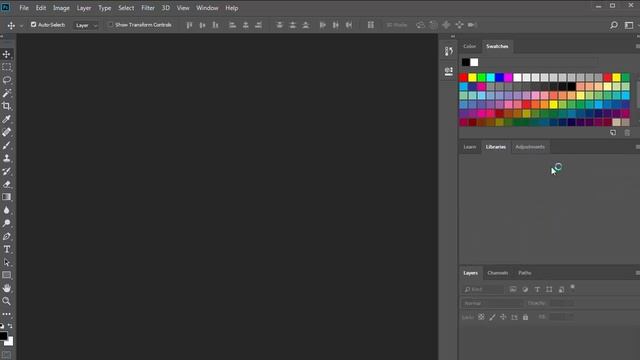Switch to the Adjustments tab
Viewport: 640px width, 360px height.
(530, 147)
